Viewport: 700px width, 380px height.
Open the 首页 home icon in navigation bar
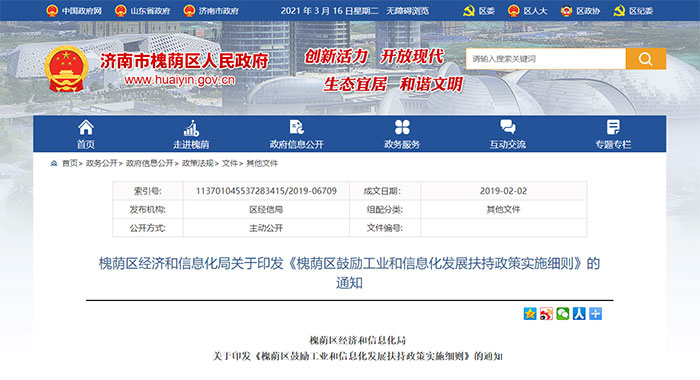[86, 128]
